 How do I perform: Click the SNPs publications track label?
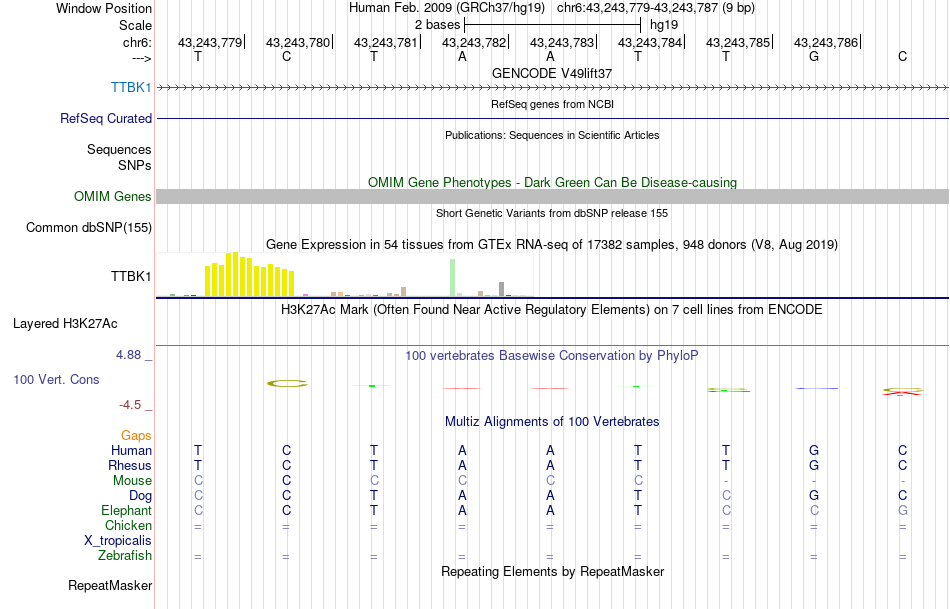click(135, 165)
